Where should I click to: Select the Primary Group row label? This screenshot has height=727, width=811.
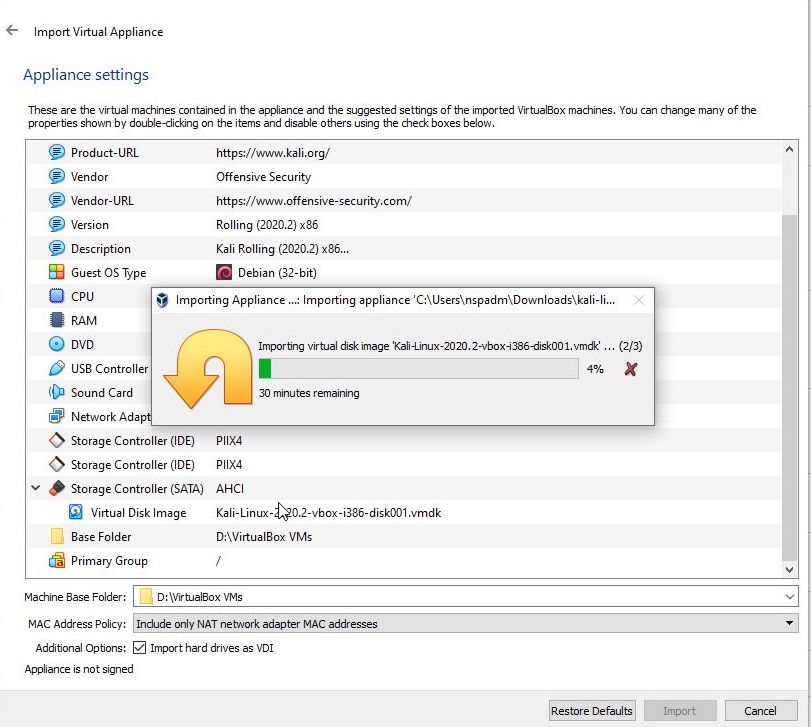coord(109,561)
